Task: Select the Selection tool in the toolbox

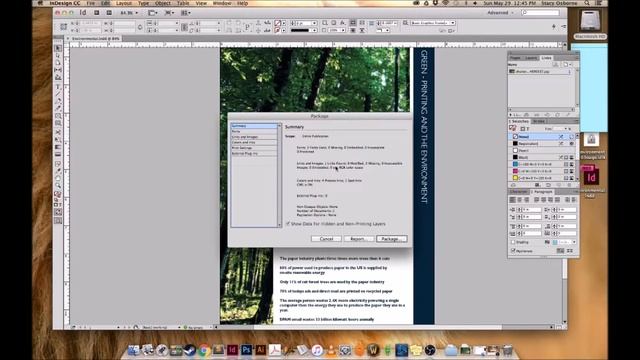Action: coord(58,48)
